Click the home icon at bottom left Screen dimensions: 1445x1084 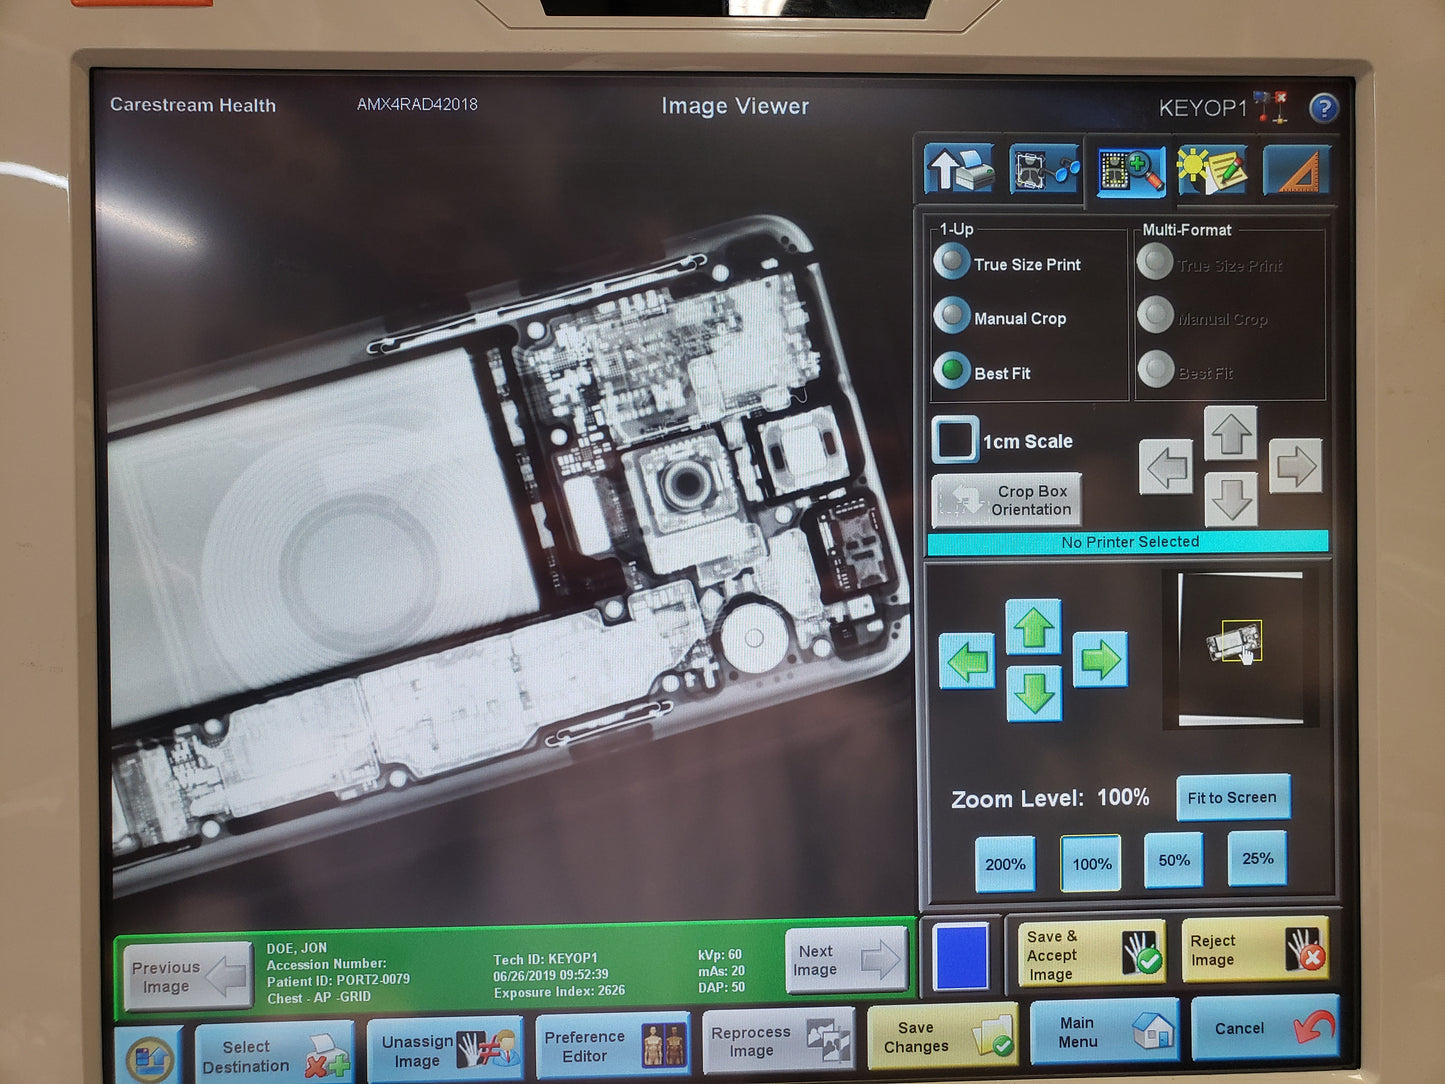[151, 1057]
